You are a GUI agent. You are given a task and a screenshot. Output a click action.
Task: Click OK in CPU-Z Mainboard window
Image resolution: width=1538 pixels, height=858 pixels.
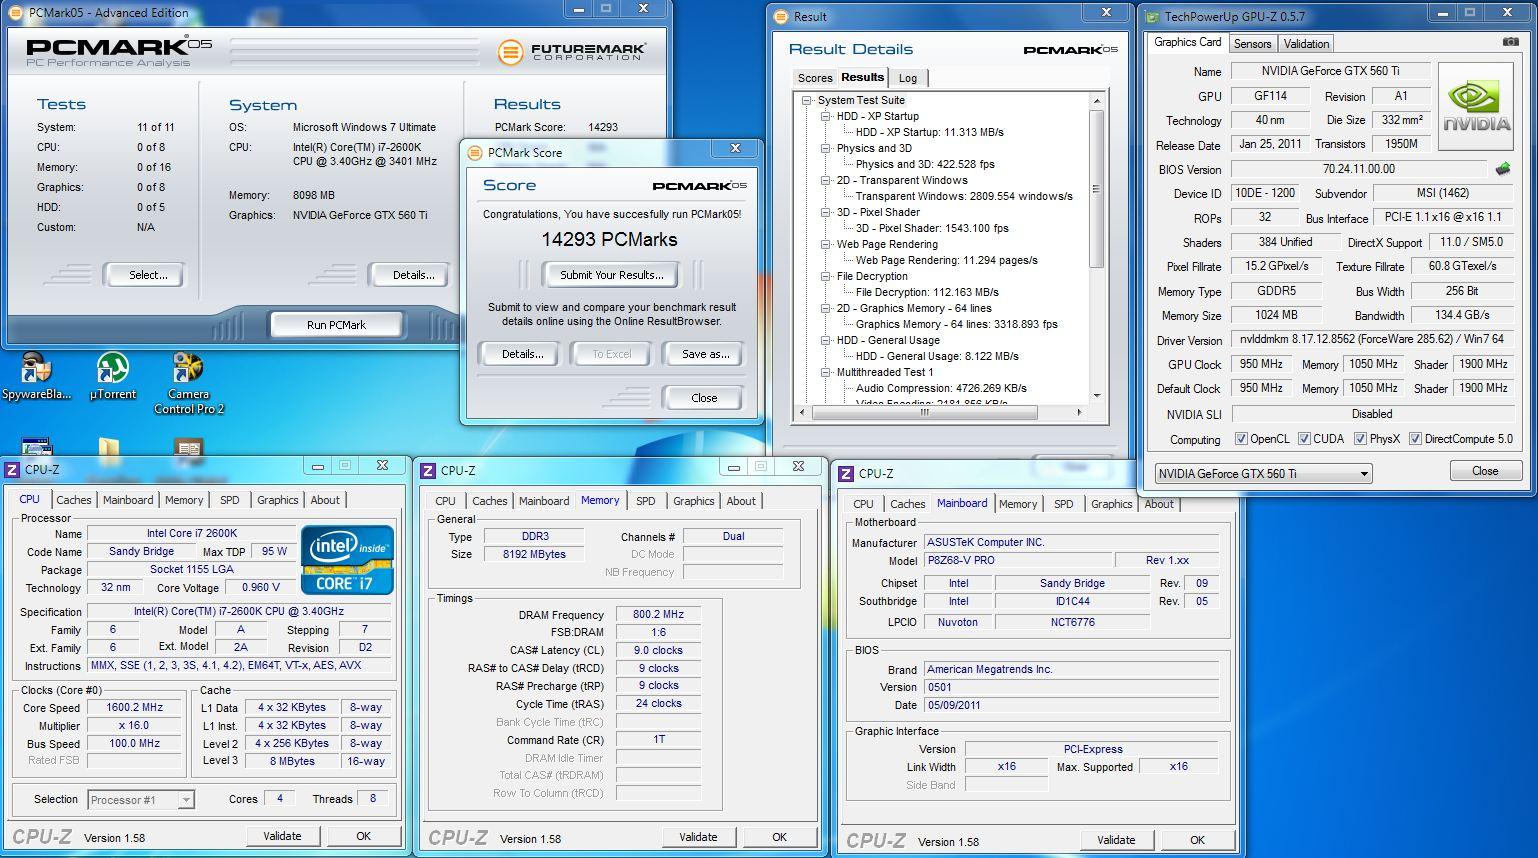(1197, 840)
